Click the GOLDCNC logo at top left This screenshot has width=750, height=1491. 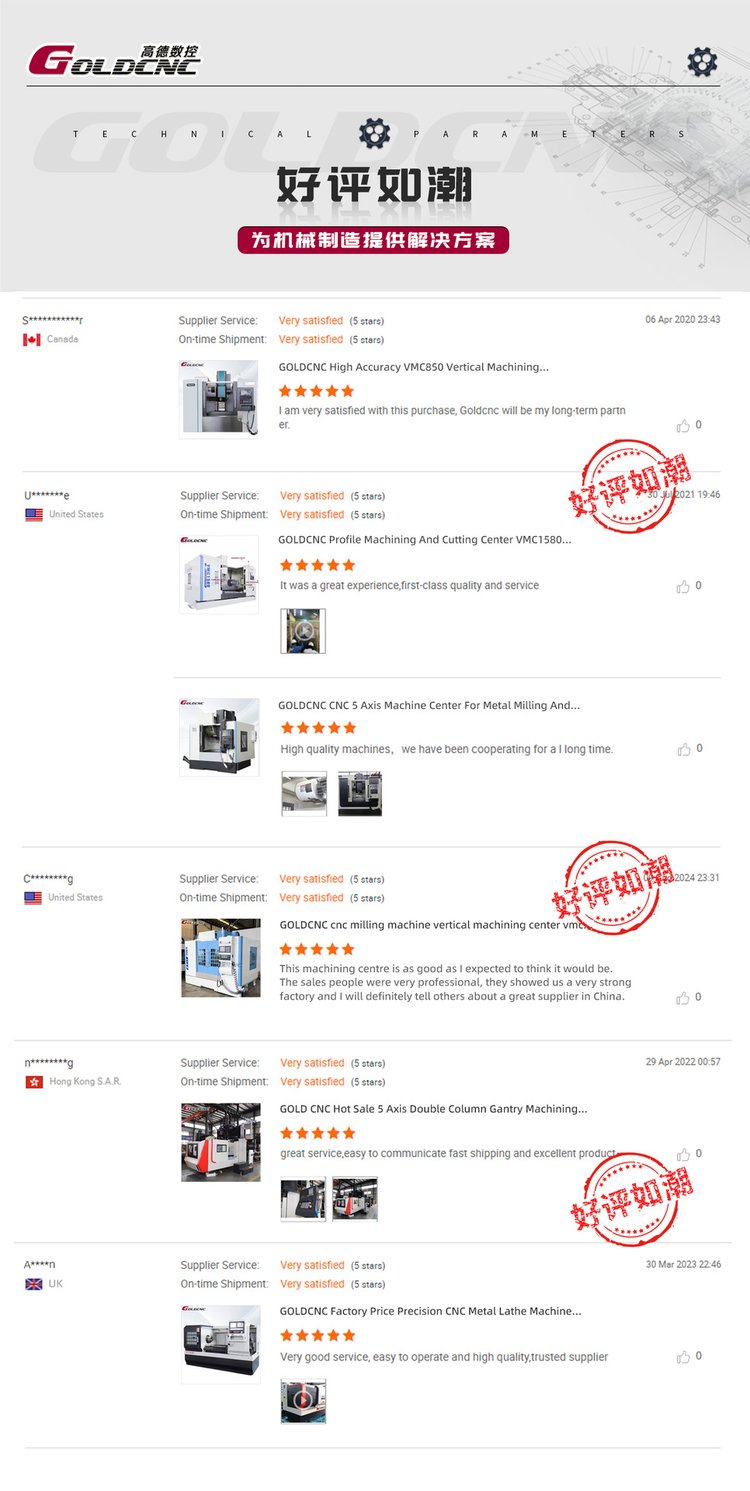tap(113, 60)
